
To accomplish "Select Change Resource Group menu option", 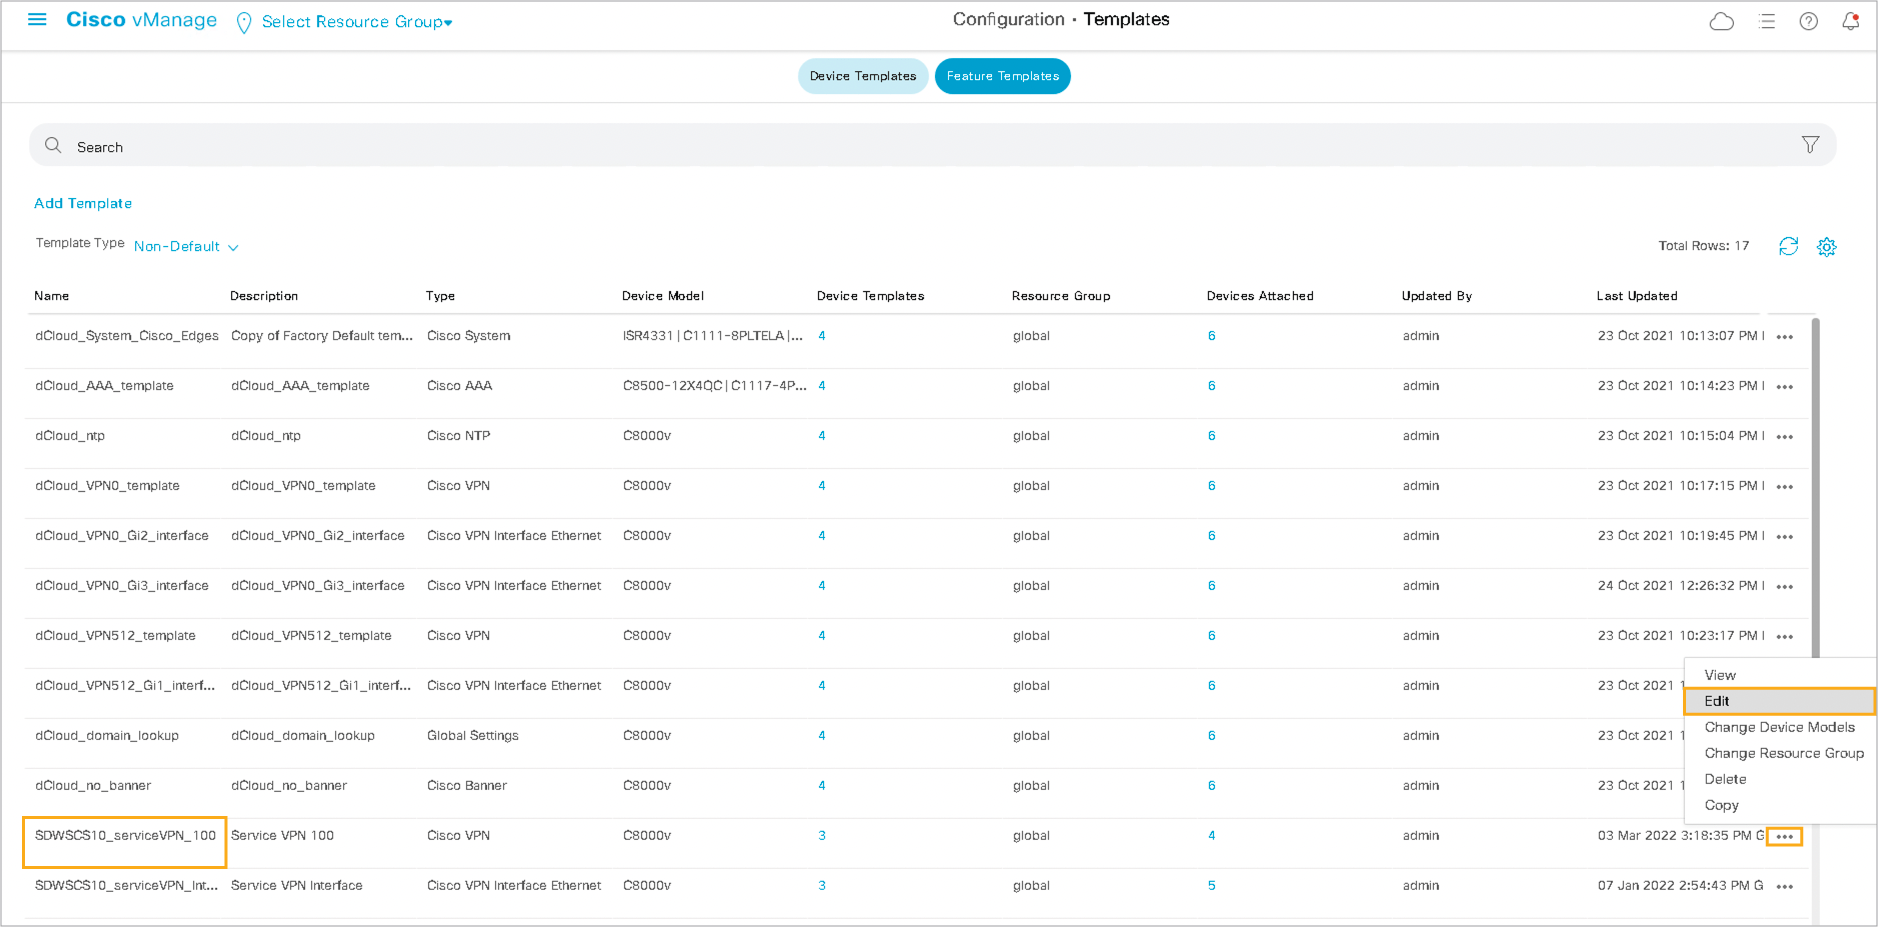I will 1783,753.
